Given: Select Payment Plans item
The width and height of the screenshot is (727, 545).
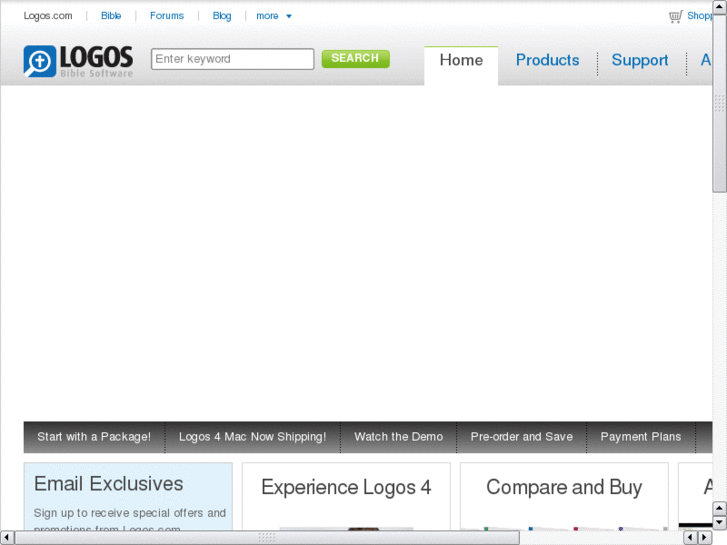Looking at the screenshot, I should point(641,437).
